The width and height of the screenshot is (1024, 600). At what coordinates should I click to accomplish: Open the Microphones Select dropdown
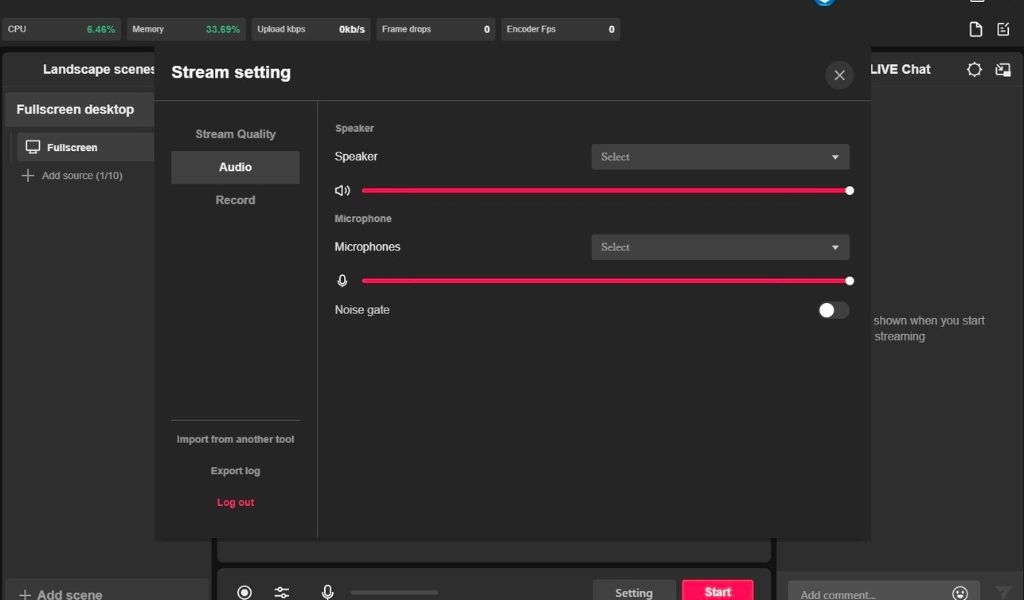point(720,247)
